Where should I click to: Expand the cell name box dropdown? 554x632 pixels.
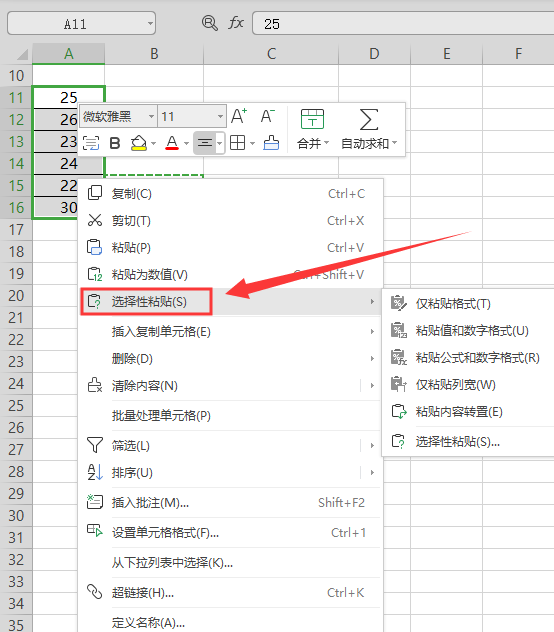pos(150,23)
